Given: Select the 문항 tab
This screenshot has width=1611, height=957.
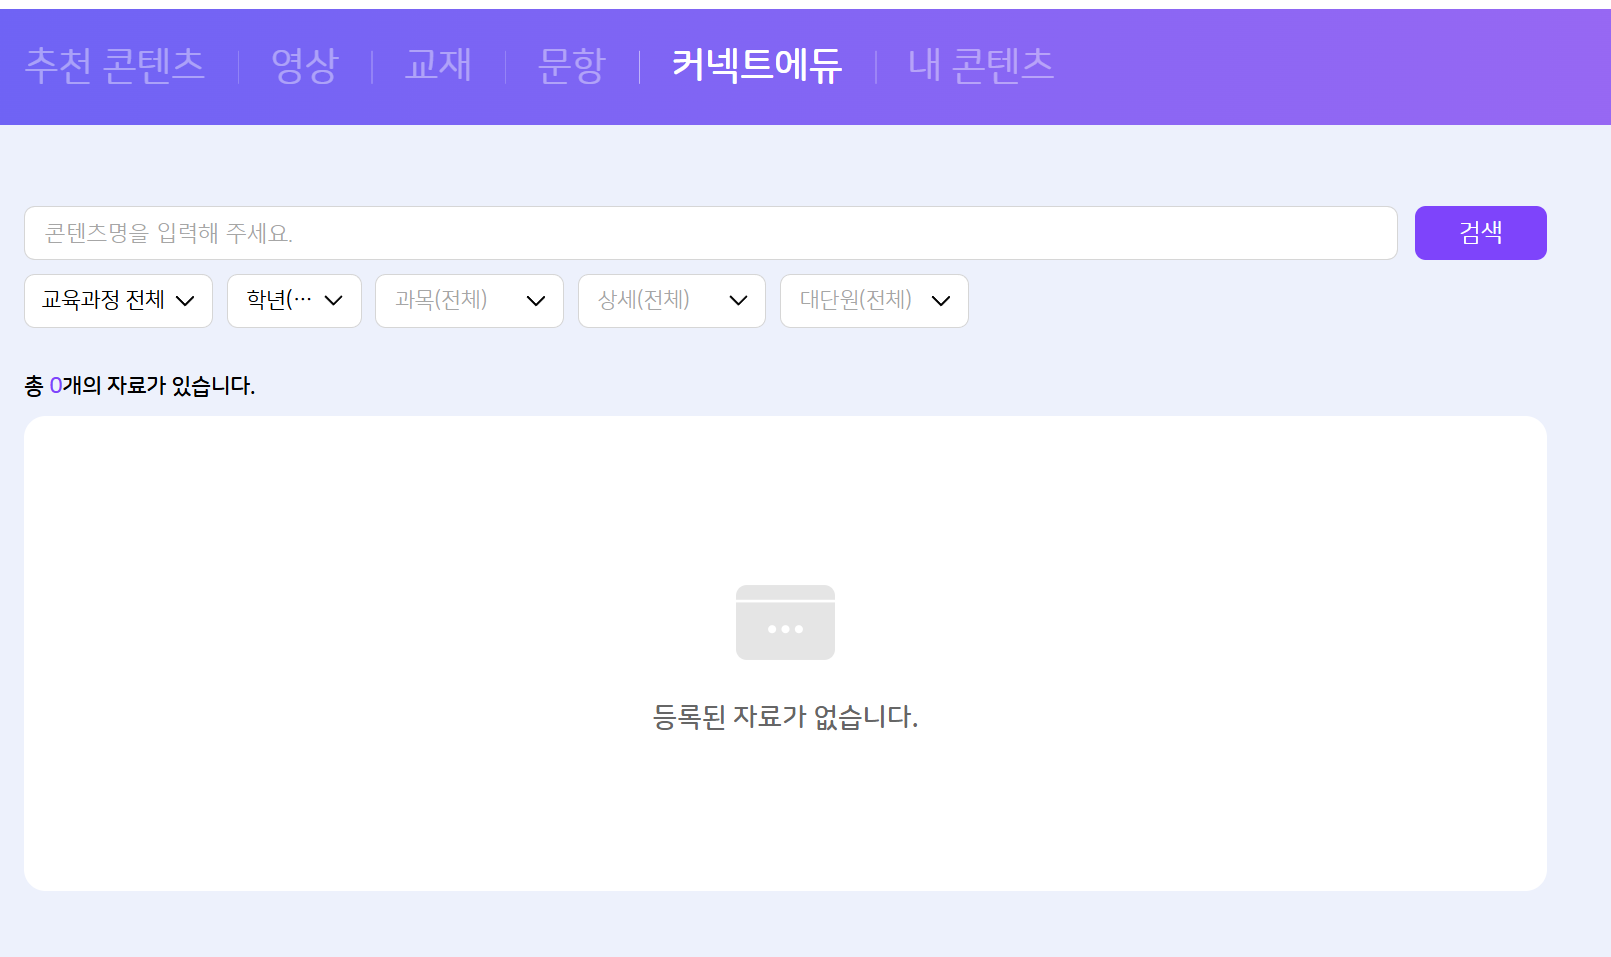Looking at the screenshot, I should click(572, 66).
